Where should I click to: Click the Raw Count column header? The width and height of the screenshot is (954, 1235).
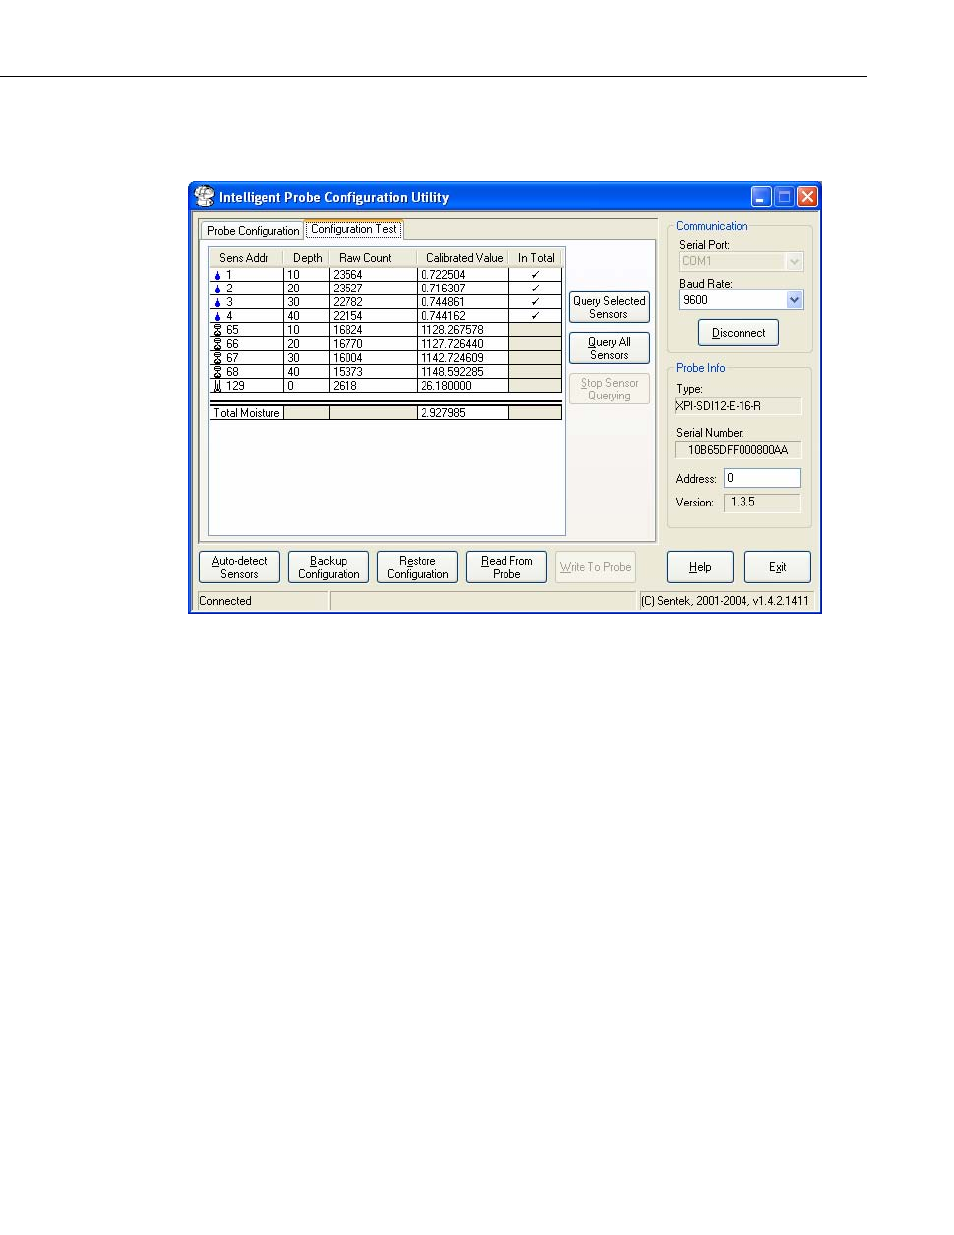click(x=373, y=258)
